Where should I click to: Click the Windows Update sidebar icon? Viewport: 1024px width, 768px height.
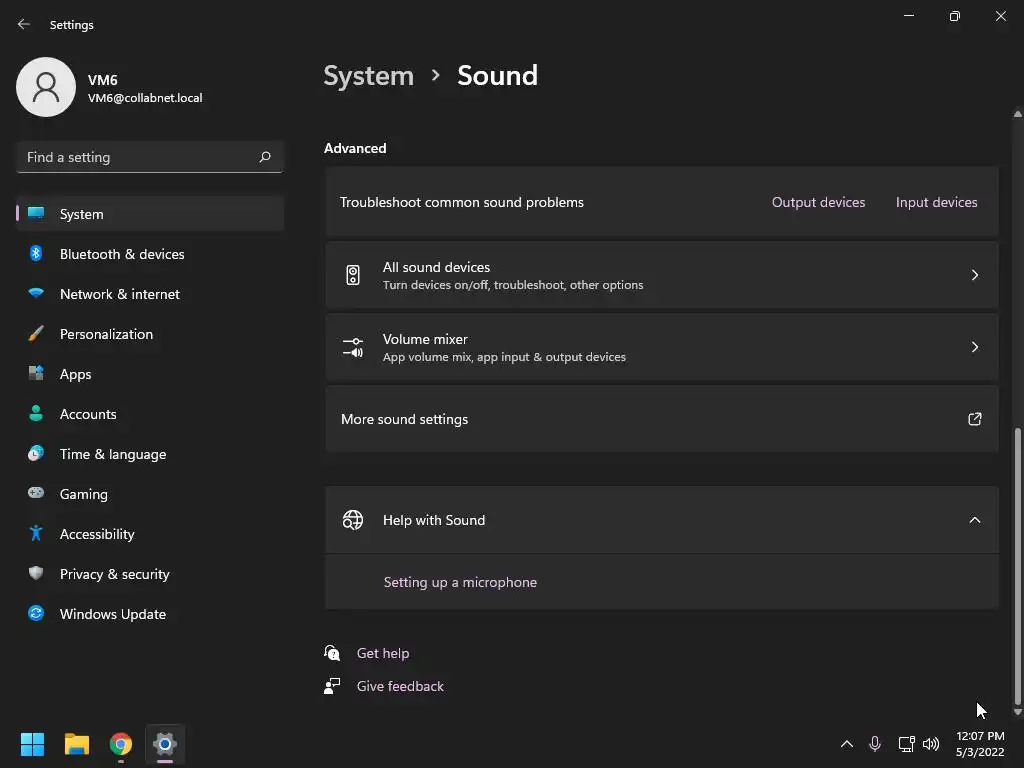tap(36, 614)
